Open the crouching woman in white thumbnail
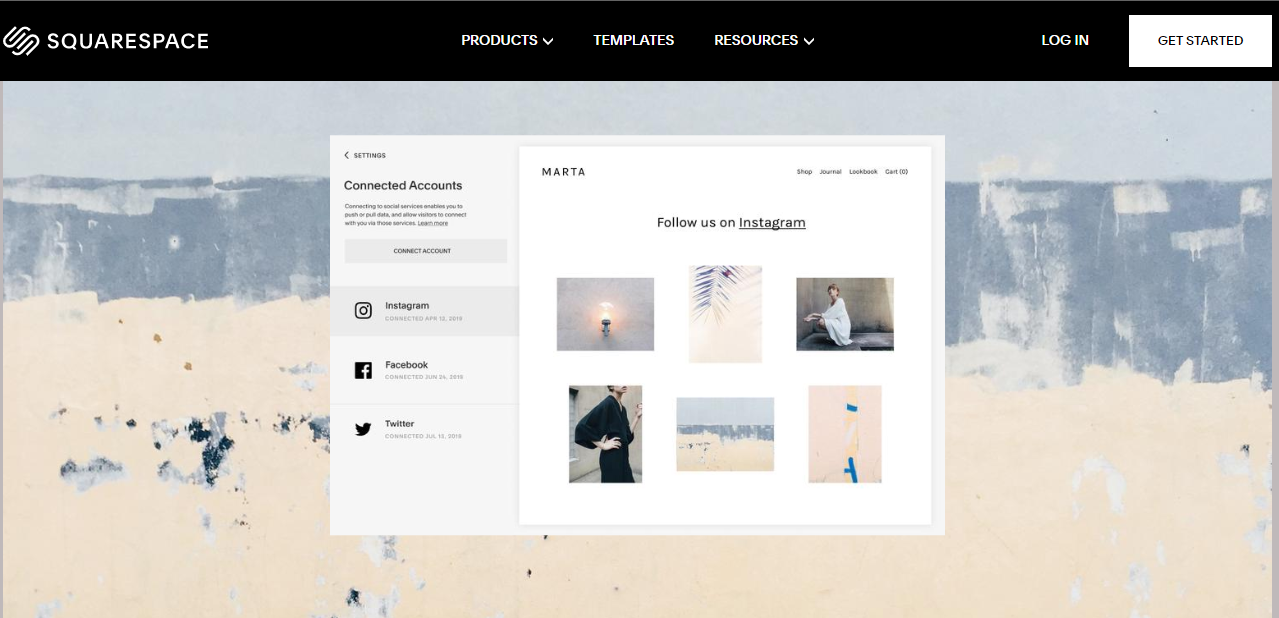Image resolution: width=1279 pixels, height=618 pixels. [845, 314]
